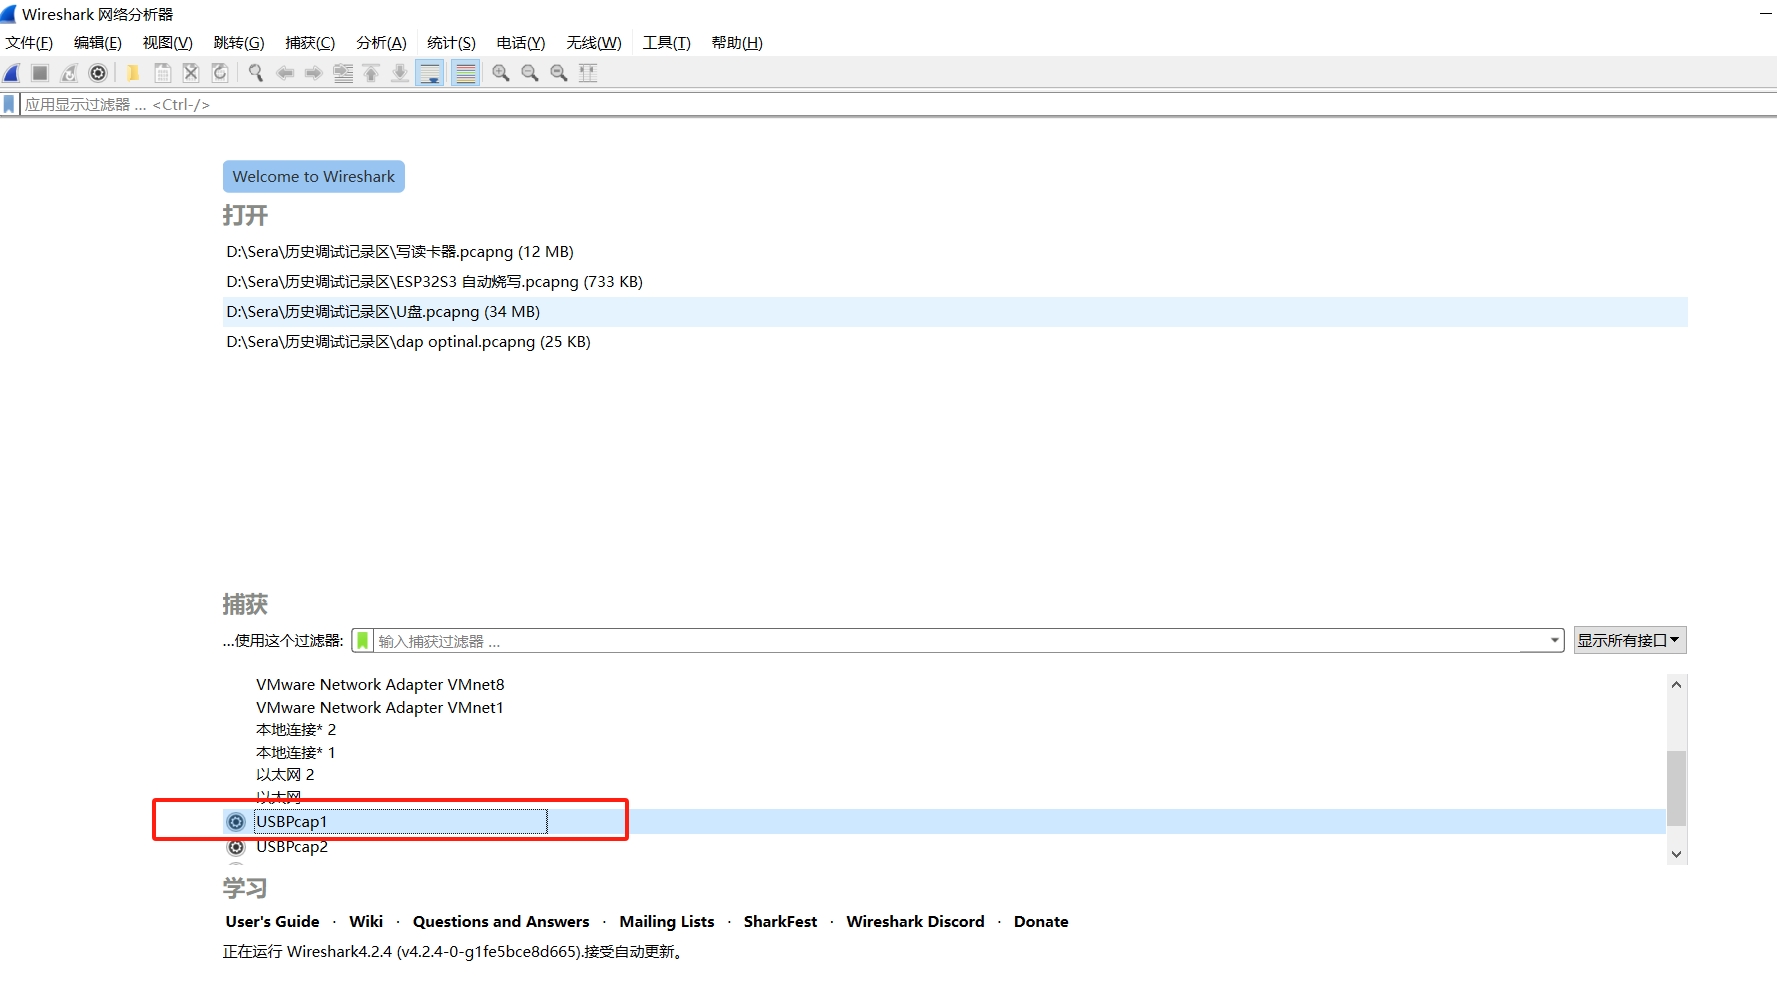Click the go to specified packet icon
Screen dimensions: 1777x1001
click(x=343, y=73)
